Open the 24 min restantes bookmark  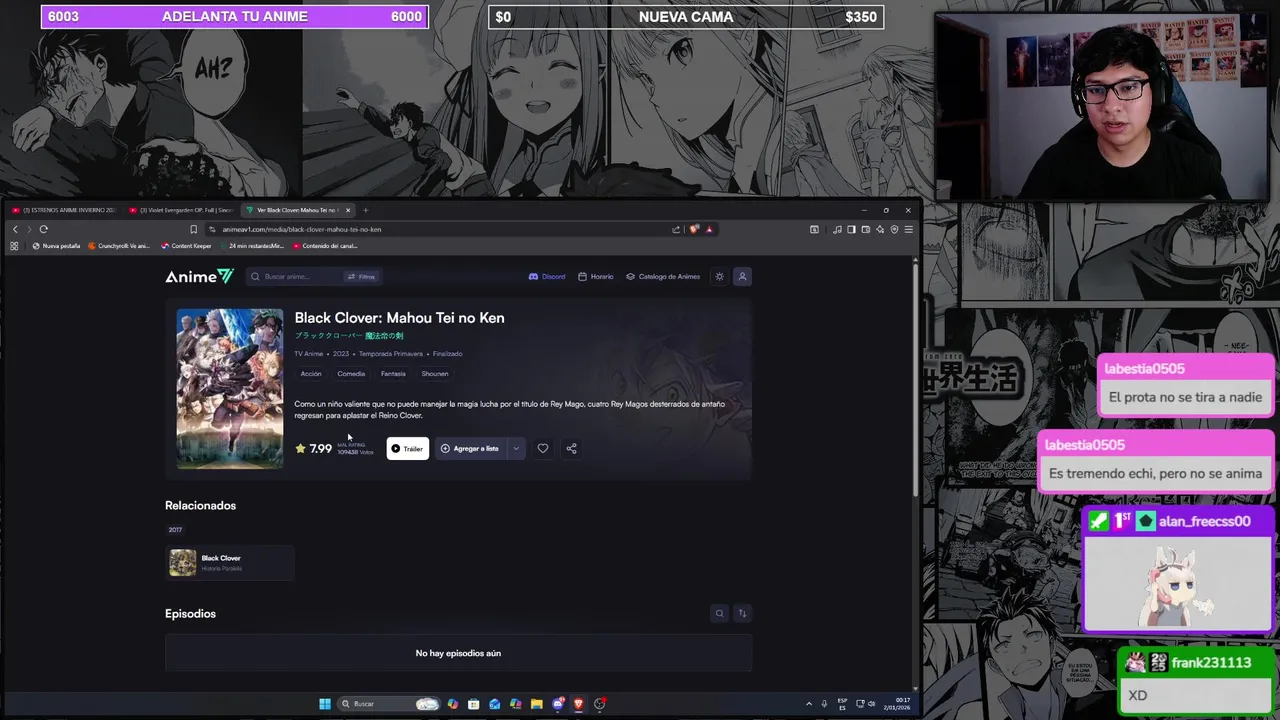pyautogui.click(x=251, y=246)
